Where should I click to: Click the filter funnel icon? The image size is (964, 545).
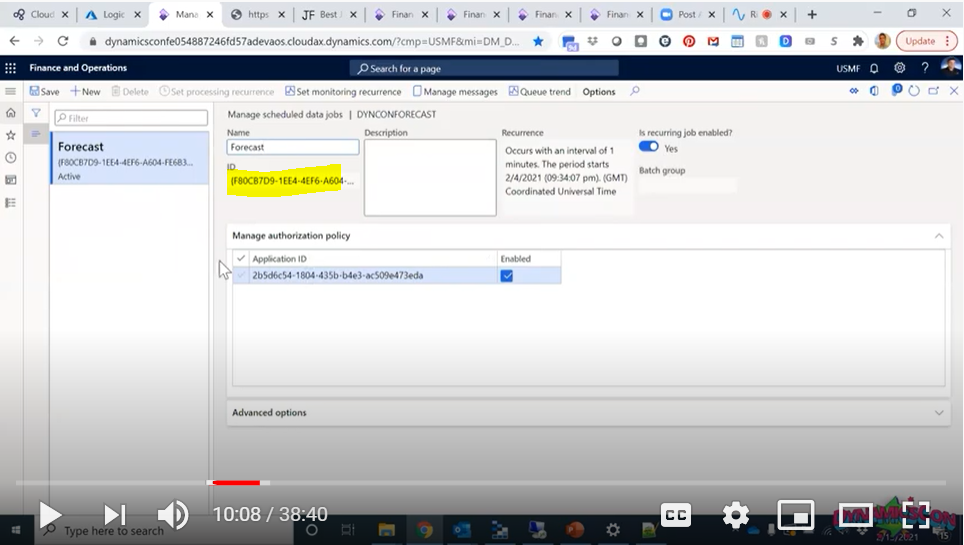point(36,113)
